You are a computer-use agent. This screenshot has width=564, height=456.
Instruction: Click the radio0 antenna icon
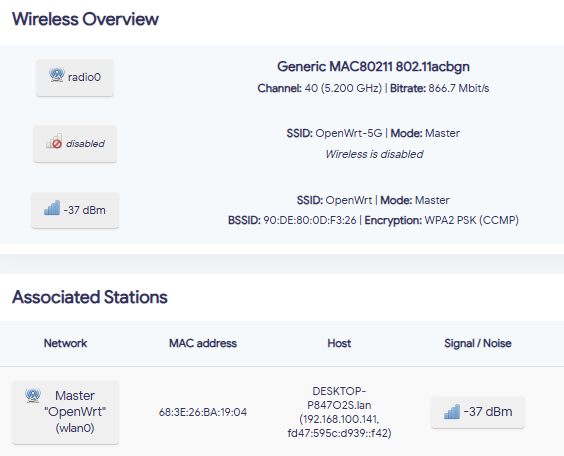coord(56,75)
